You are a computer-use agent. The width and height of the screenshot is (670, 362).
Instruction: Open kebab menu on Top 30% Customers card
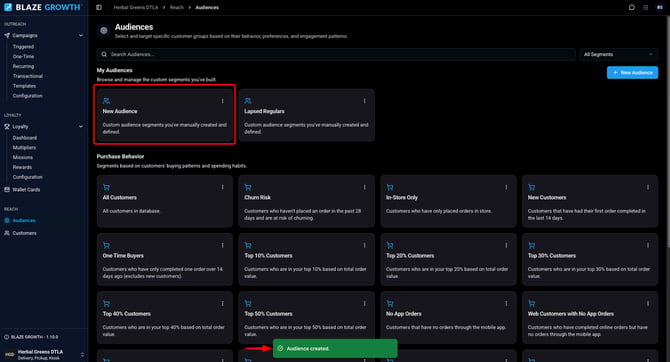648,245
